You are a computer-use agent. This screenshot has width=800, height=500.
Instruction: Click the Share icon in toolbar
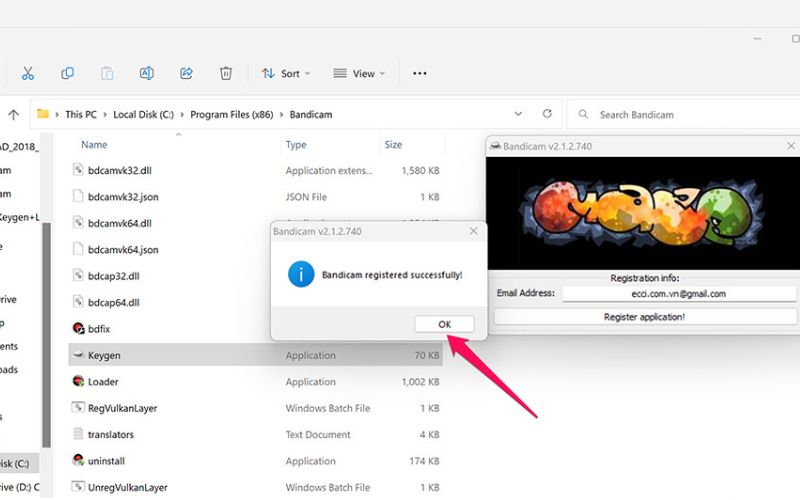point(186,73)
